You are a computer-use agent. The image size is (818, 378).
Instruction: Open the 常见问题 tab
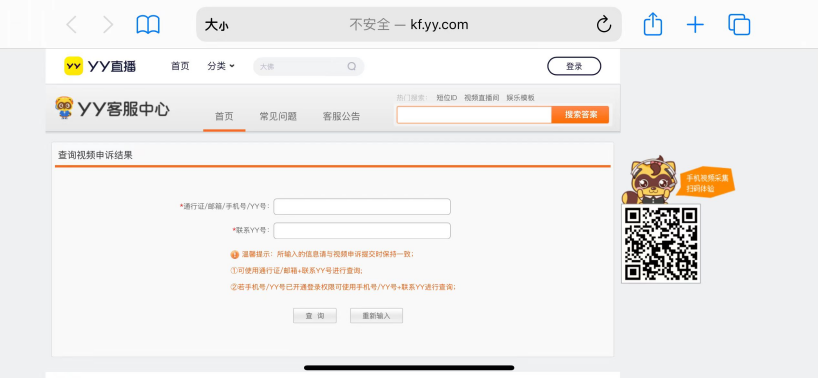[278, 116]
